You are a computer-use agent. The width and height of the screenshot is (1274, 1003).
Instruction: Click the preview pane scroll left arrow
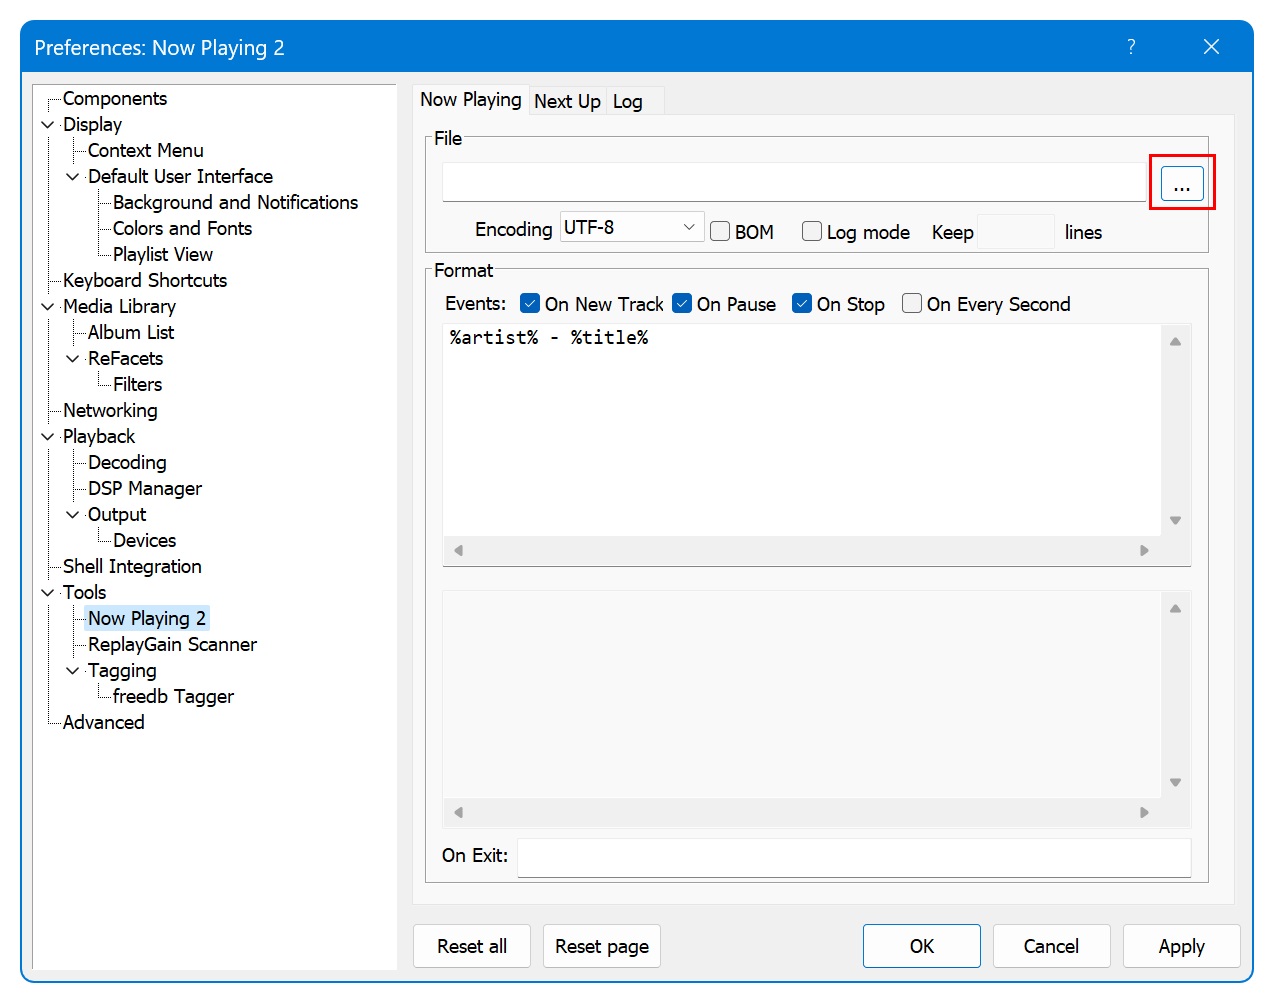pyautogui.click(x=458, y=812)
